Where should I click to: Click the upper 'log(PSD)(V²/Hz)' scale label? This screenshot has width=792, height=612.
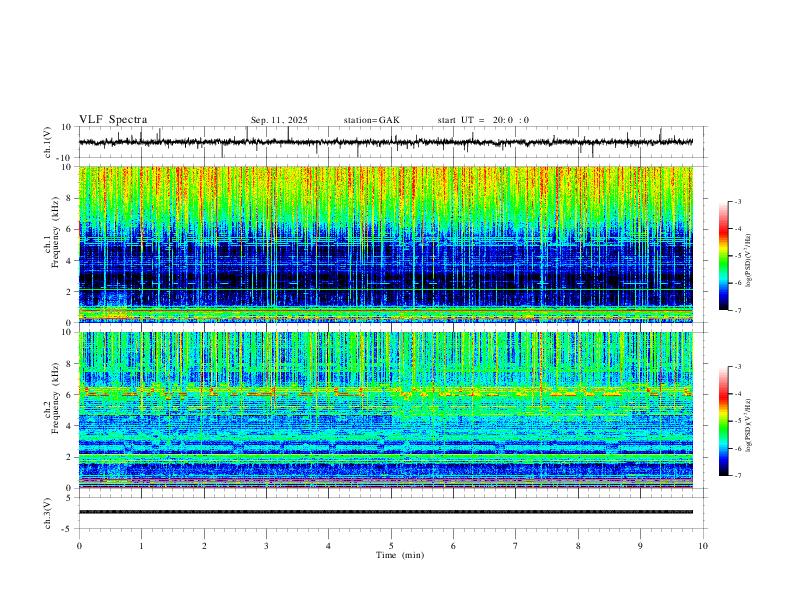749,261
